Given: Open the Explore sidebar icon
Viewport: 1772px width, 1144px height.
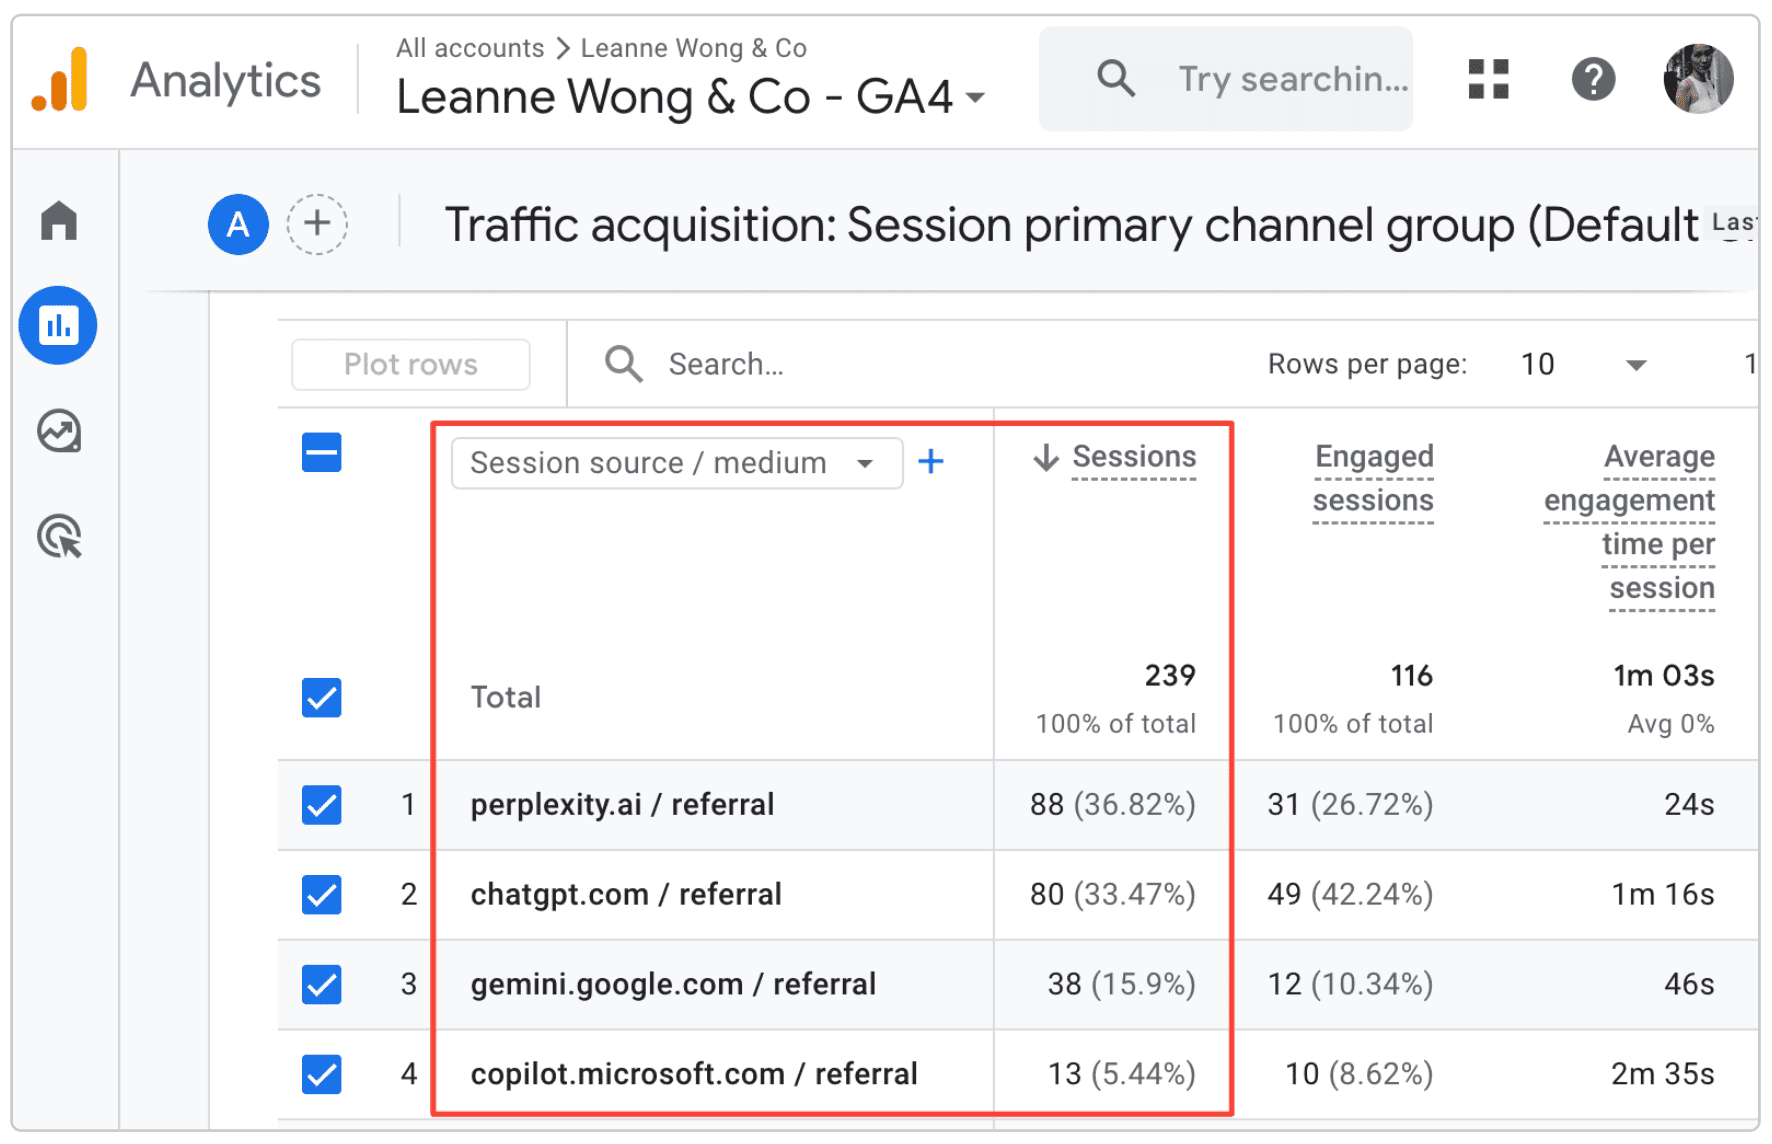Looking at the screenshot, I should pyautogui.click(x=59, y=432).
